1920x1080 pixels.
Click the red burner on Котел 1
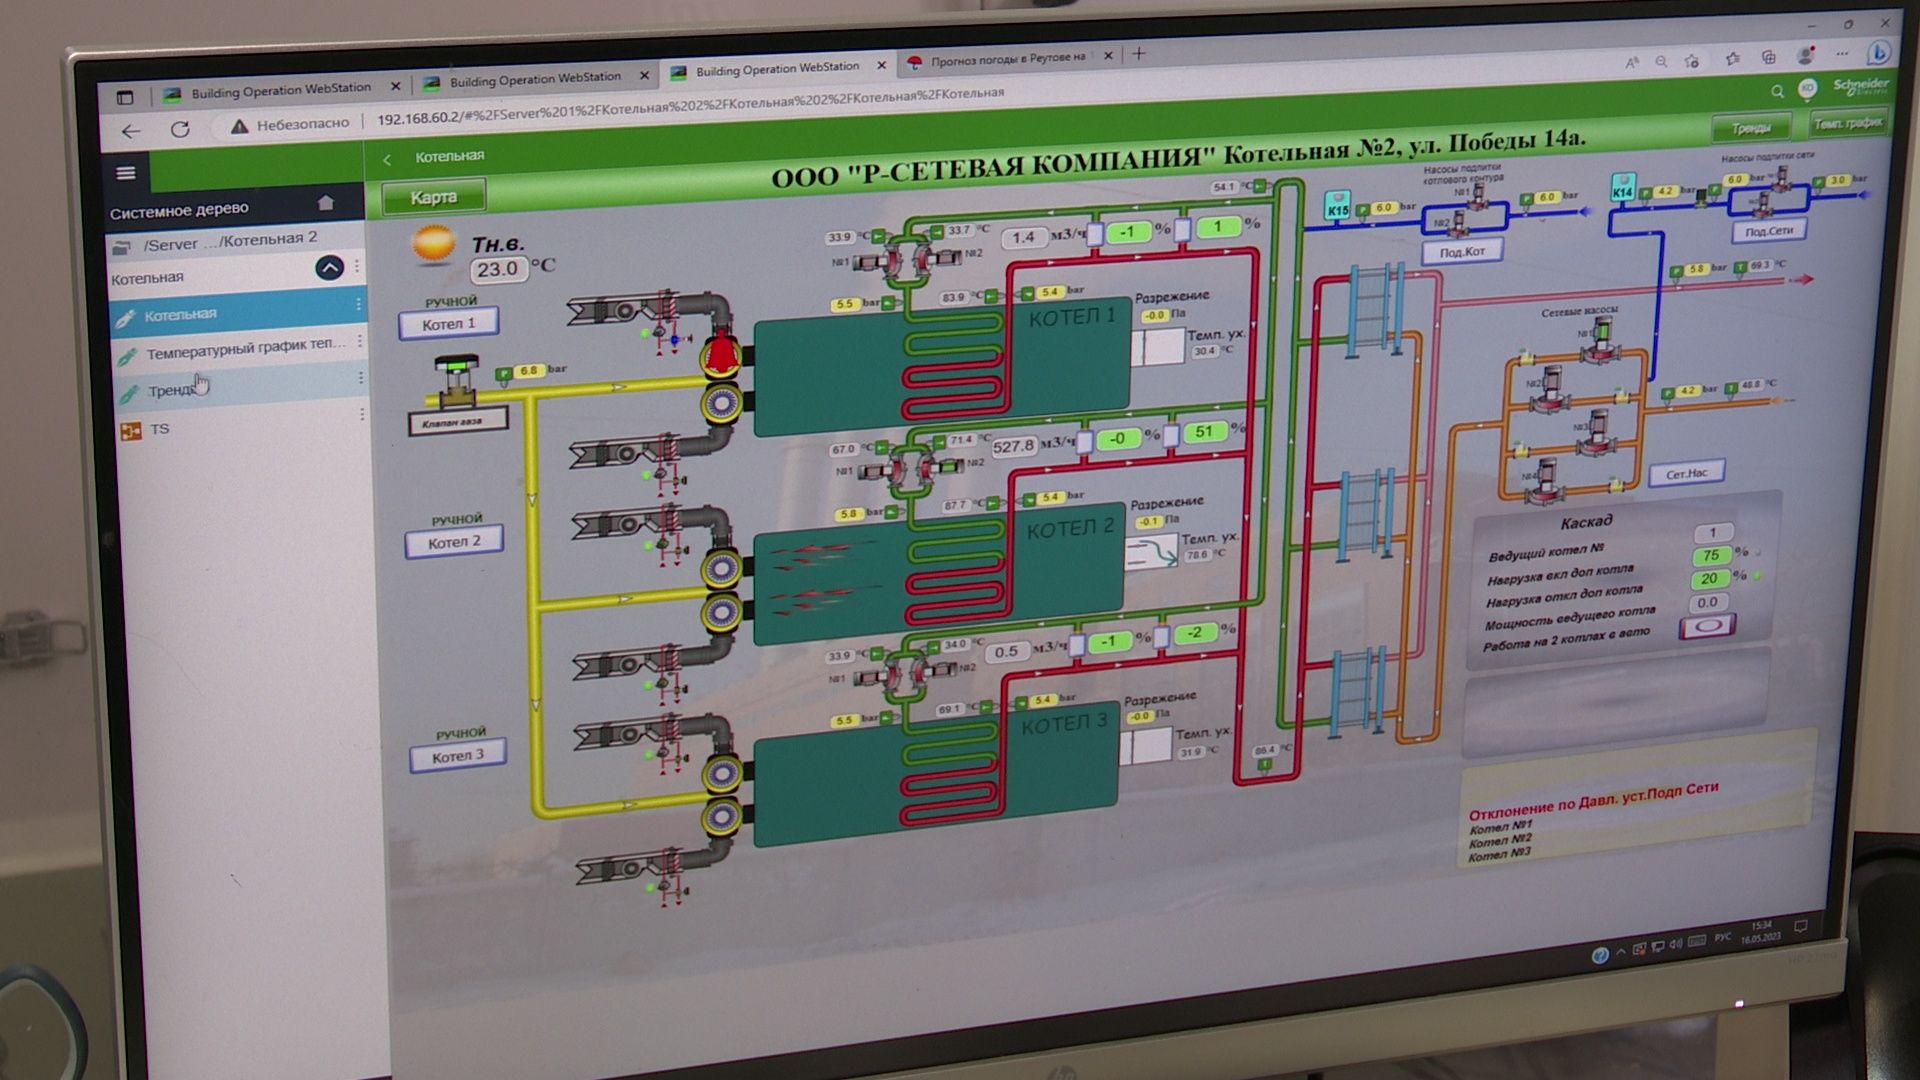click(x=721, y=354)
